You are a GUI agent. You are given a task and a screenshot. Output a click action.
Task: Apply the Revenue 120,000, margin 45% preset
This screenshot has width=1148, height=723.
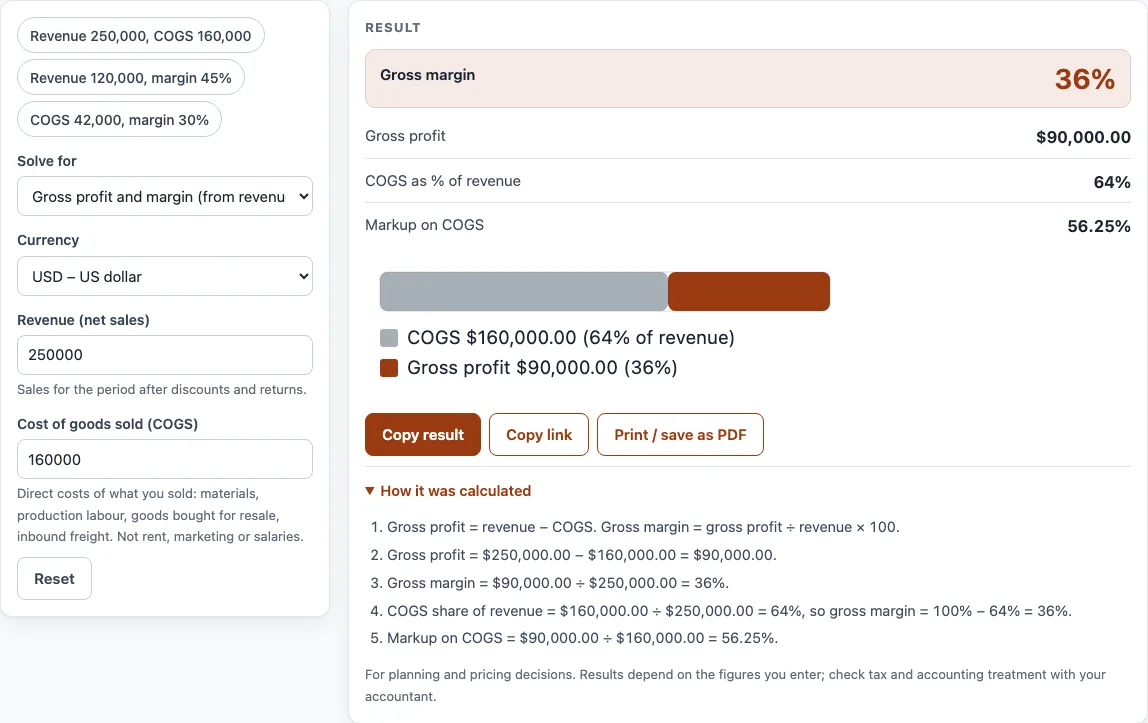click(x=131, y=78)
